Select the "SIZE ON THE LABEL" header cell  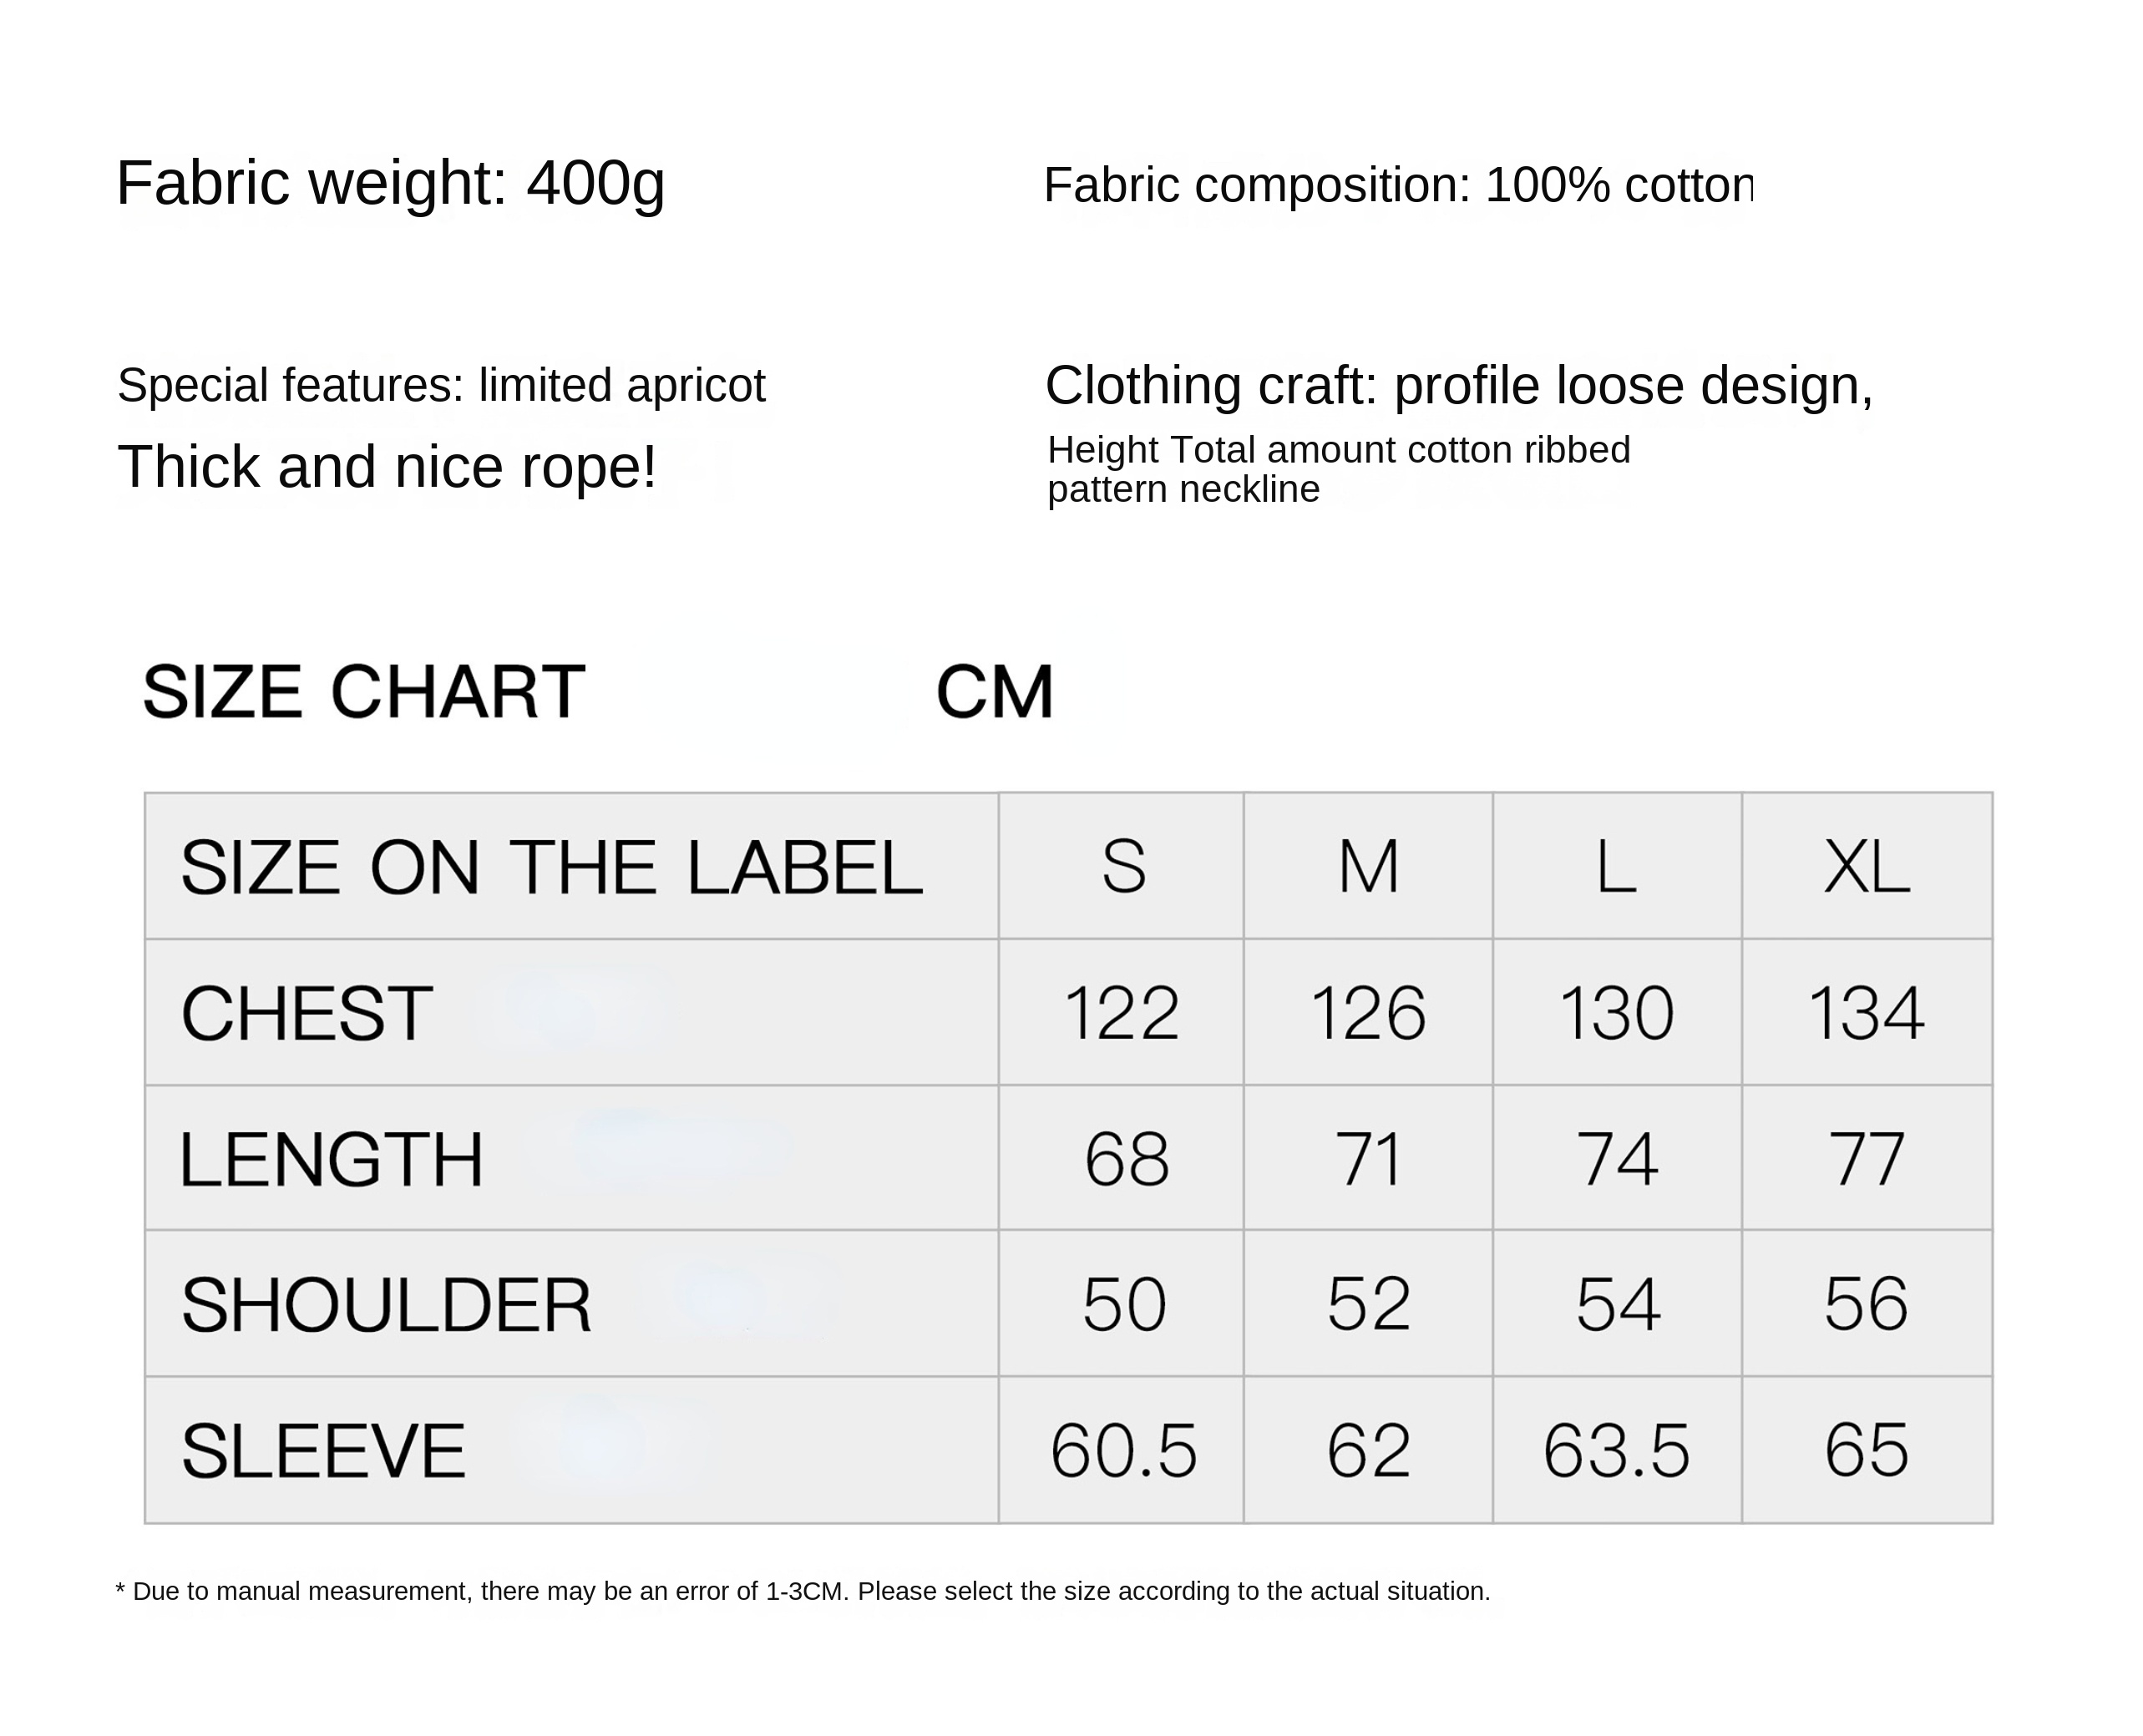(551, 867)
